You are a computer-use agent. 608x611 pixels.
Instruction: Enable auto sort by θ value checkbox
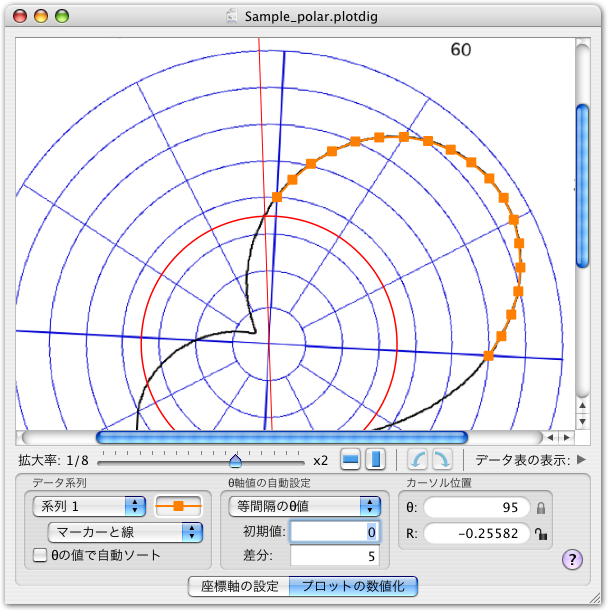pos(40,555)
